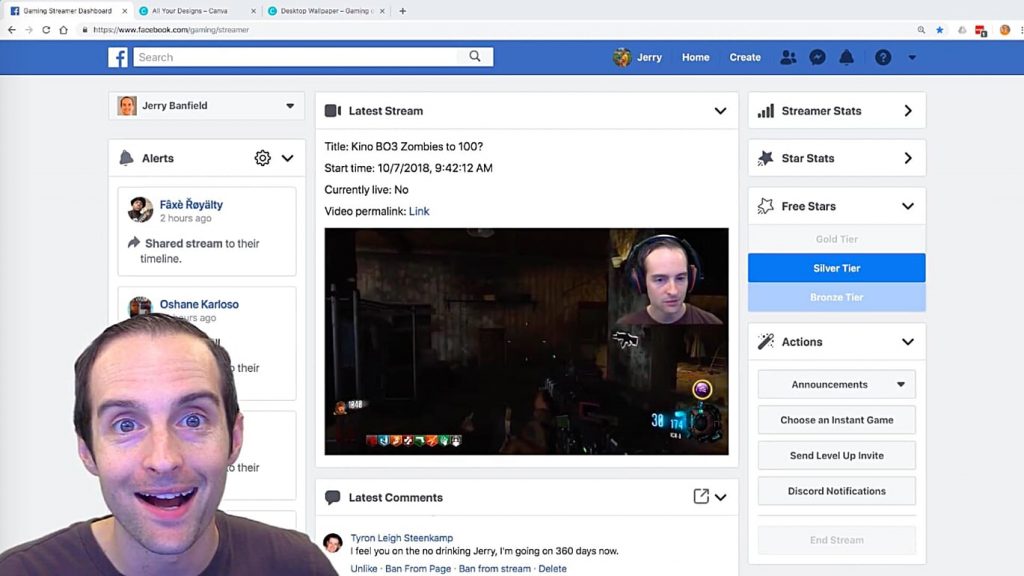
Task: Switch to the Gaming Streamer Dashboard tab
Action: coord(68,11)
